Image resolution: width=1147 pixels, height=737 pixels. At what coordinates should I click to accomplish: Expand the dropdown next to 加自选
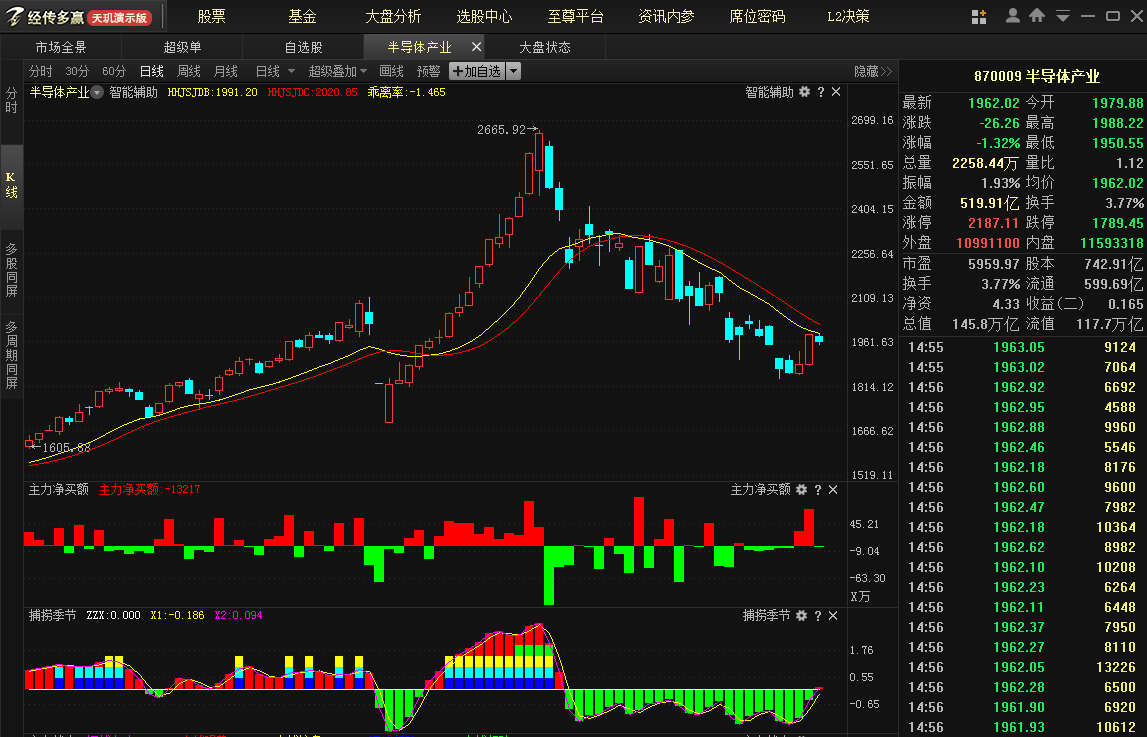click(x=513, y=71)
